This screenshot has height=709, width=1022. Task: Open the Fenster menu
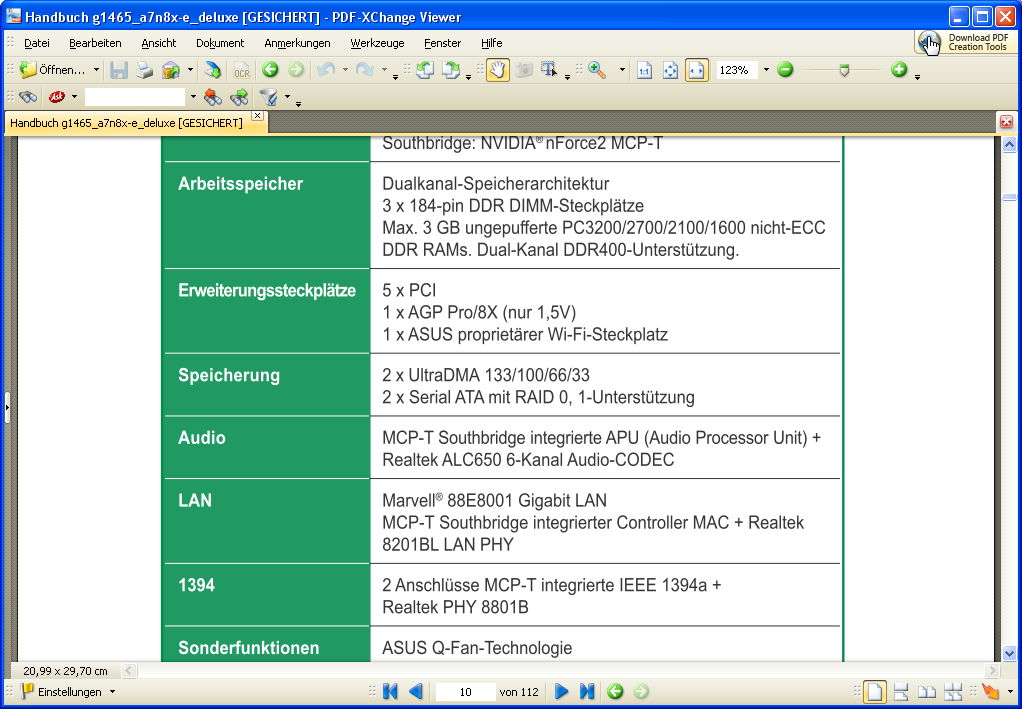coord(442,43)
